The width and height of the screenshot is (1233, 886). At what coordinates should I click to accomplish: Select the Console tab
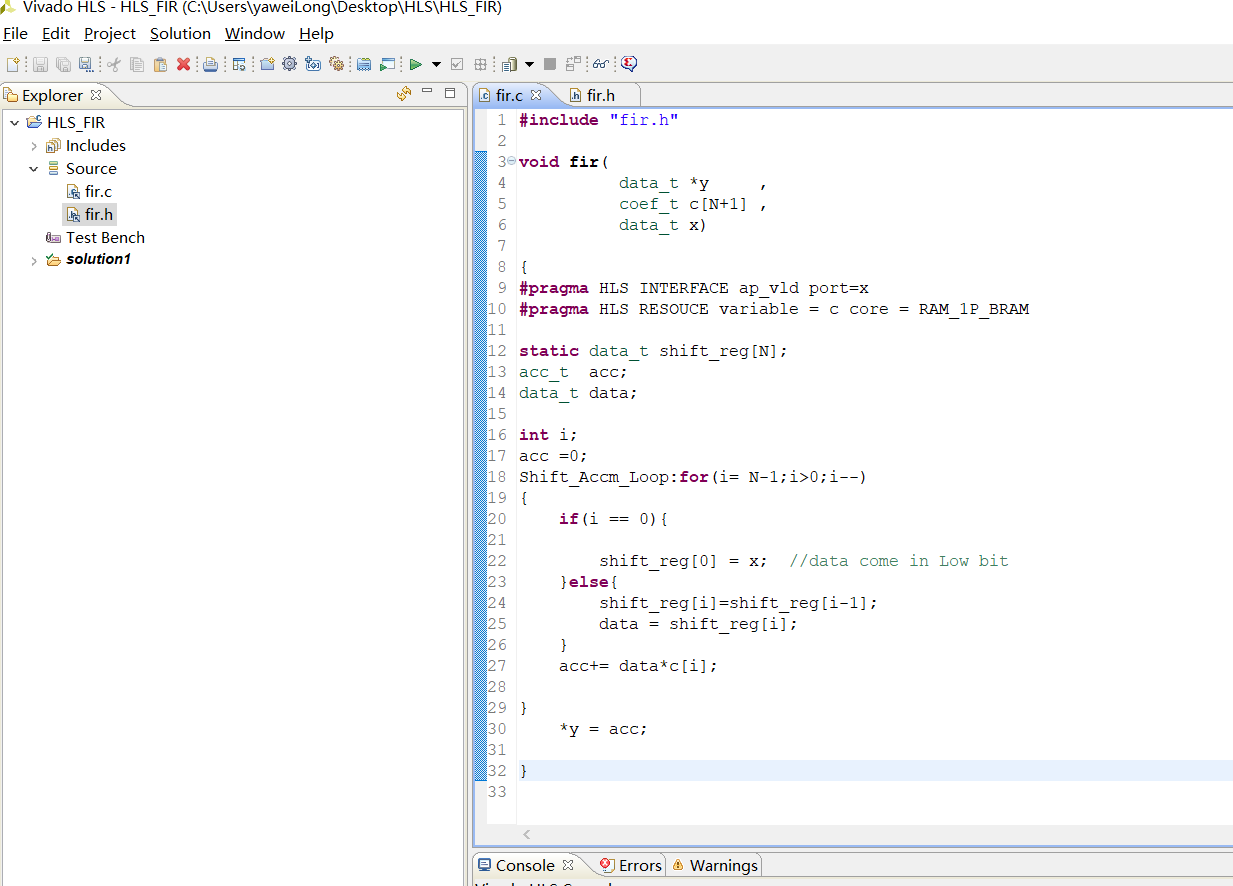point(525,865)
